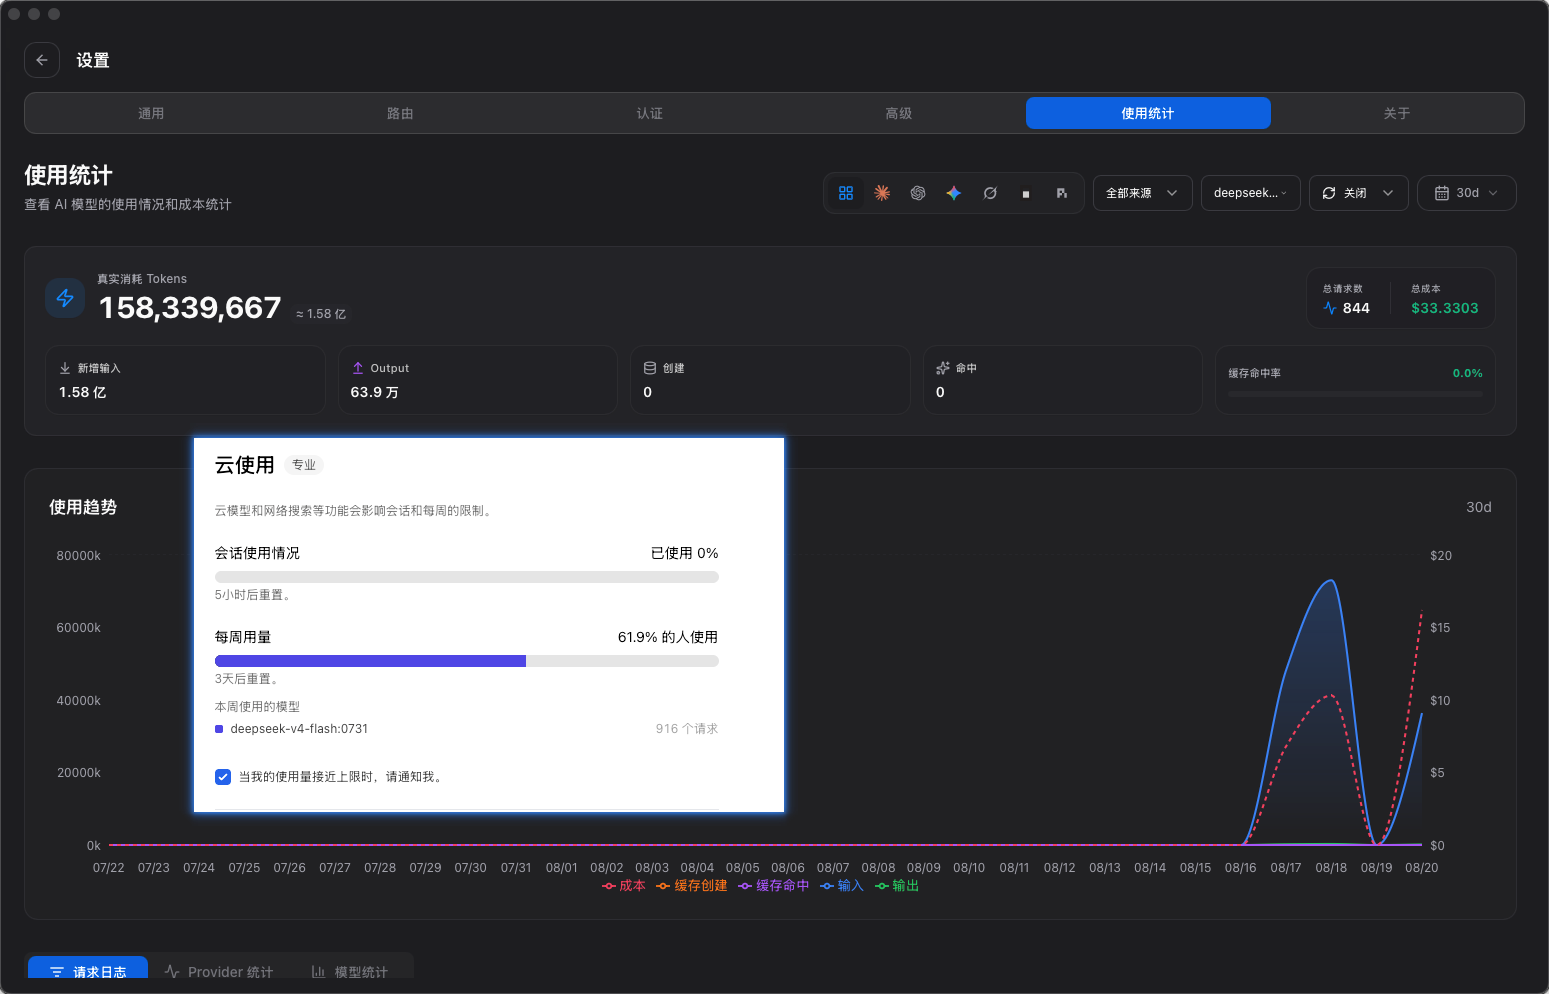This screenshot has height=994, width=1549.
Task: Click the 每周用量 purple progress bar
Action: pyautogui.click(x=467, y=661)
